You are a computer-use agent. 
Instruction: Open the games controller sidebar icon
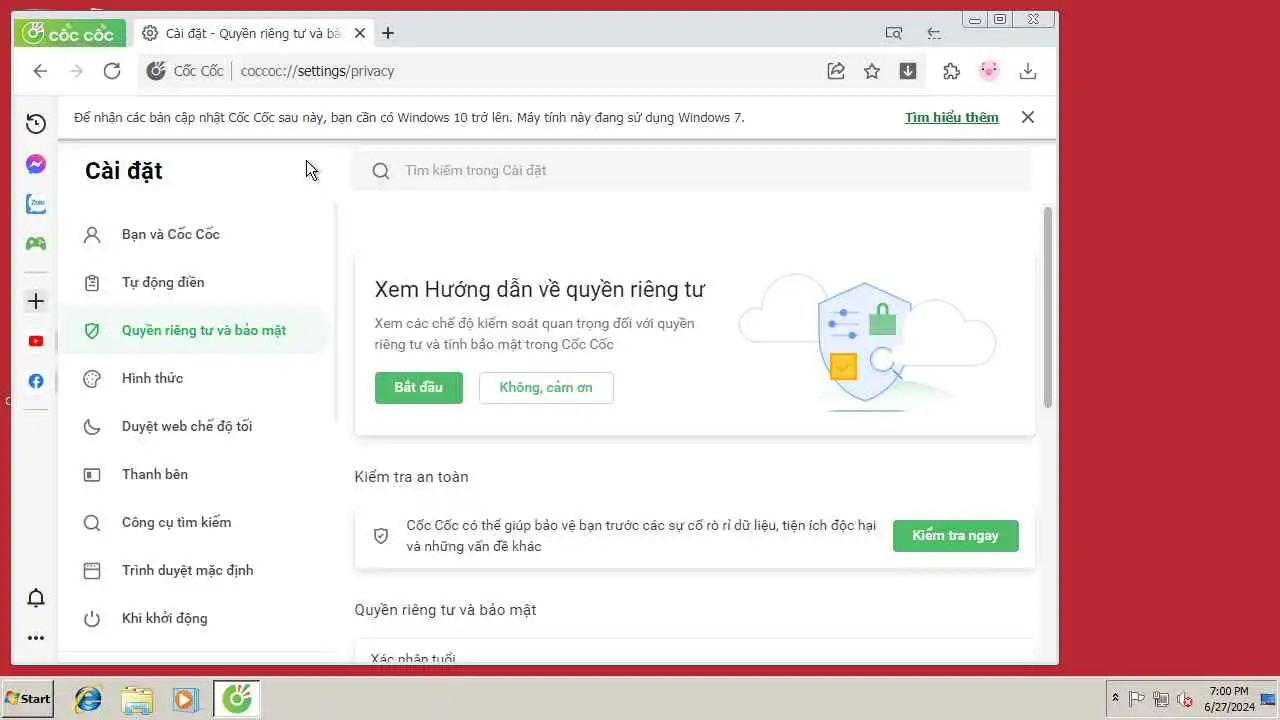pyautogui.click(x=36, y=243)
